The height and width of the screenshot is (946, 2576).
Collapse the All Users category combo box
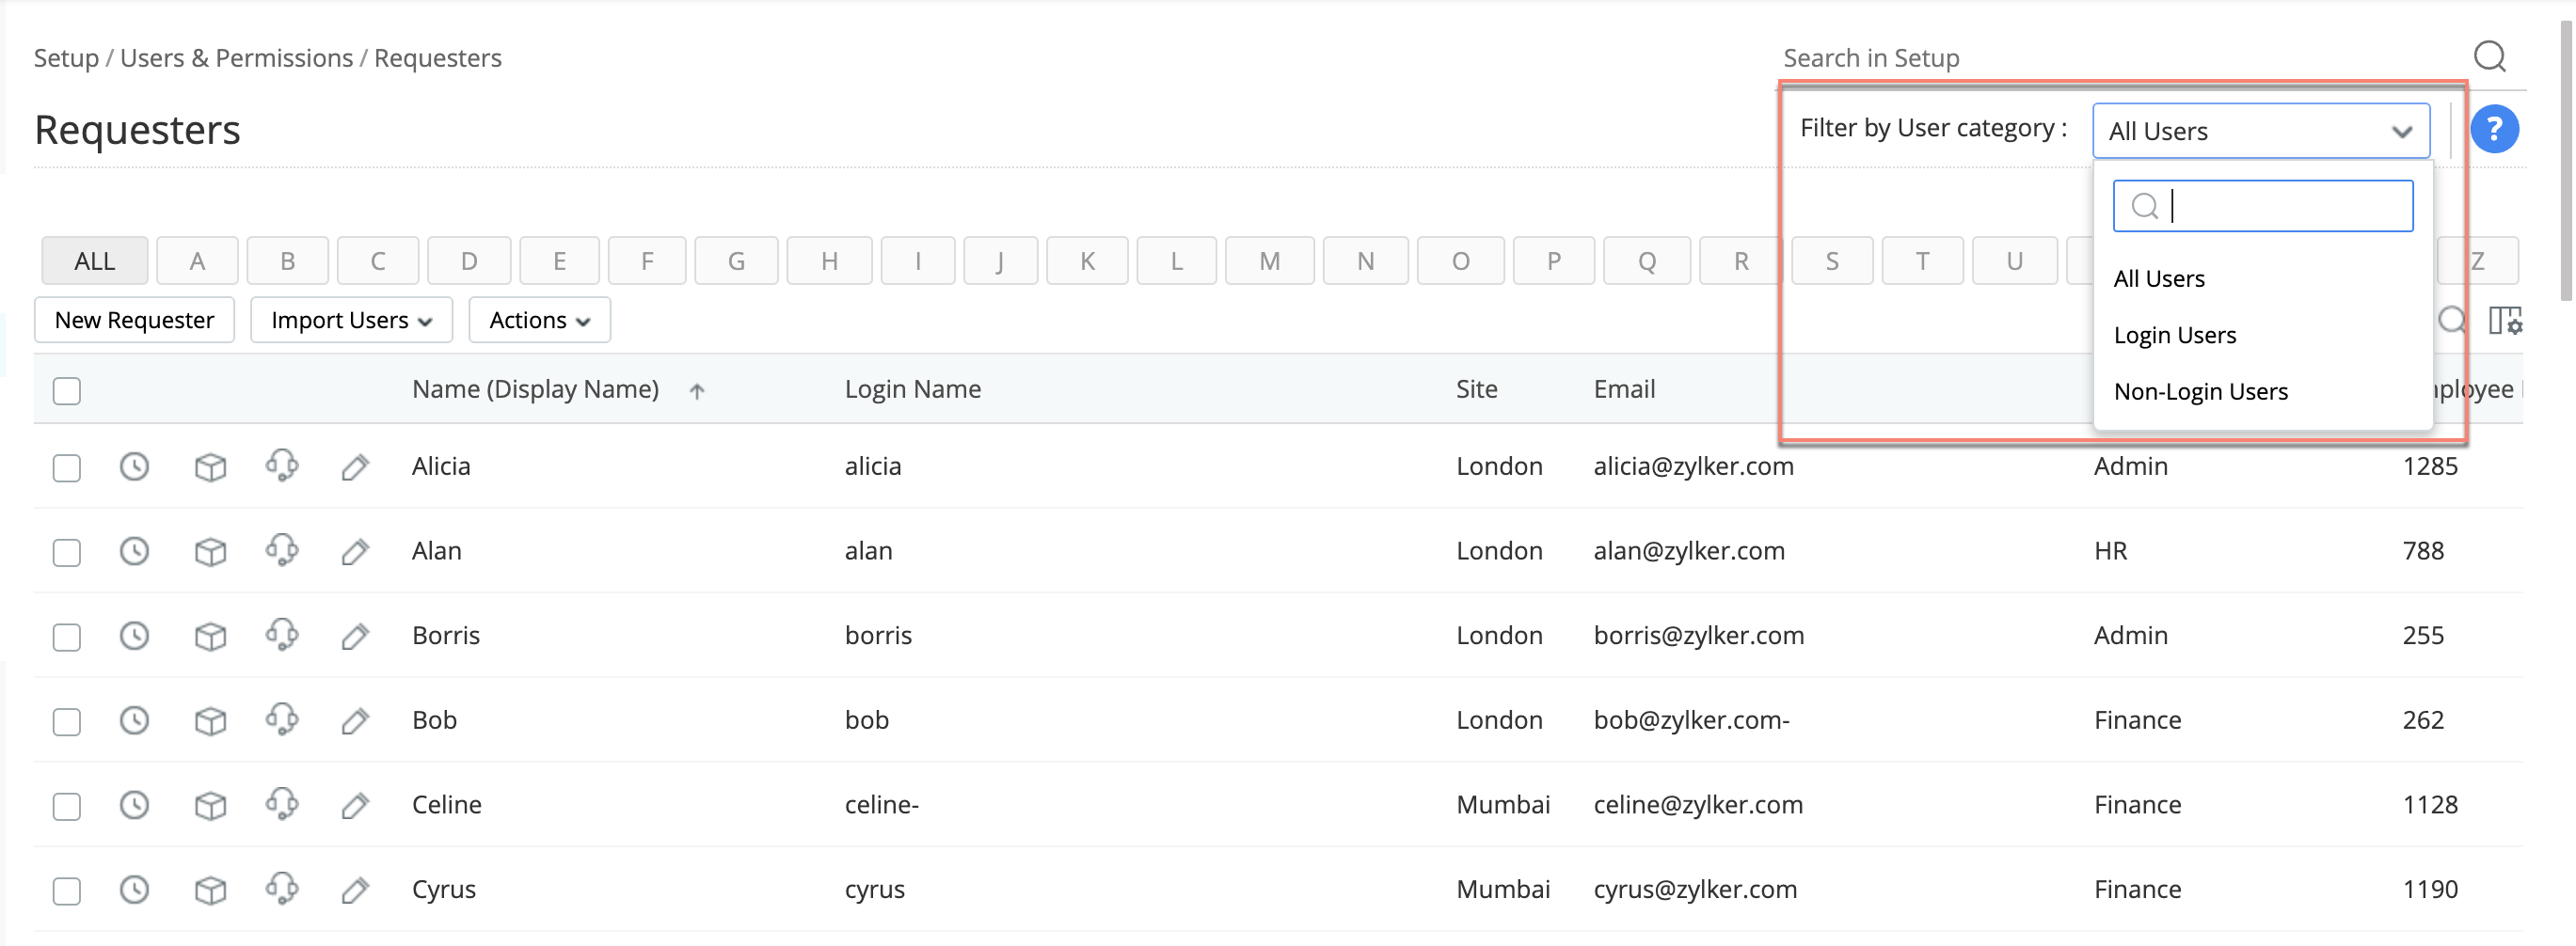2260,131
